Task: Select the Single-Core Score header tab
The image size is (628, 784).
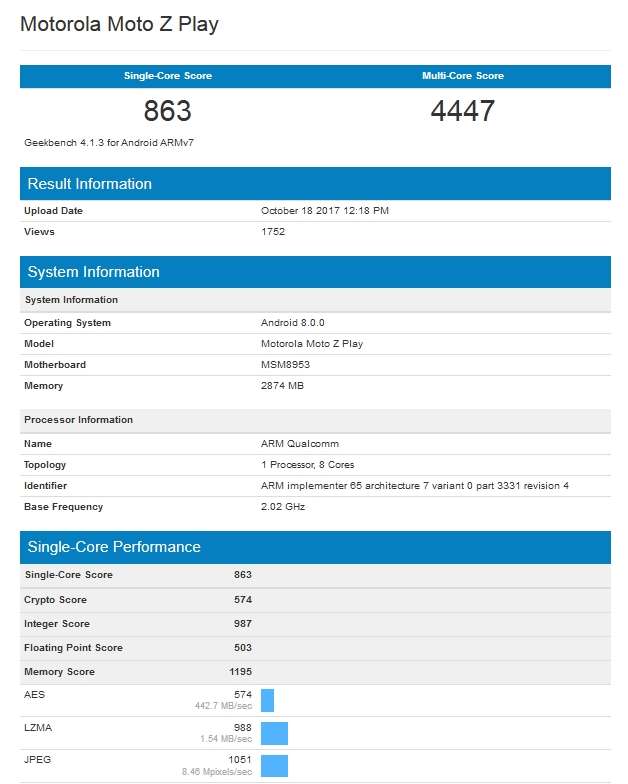Action: (167, 76)
